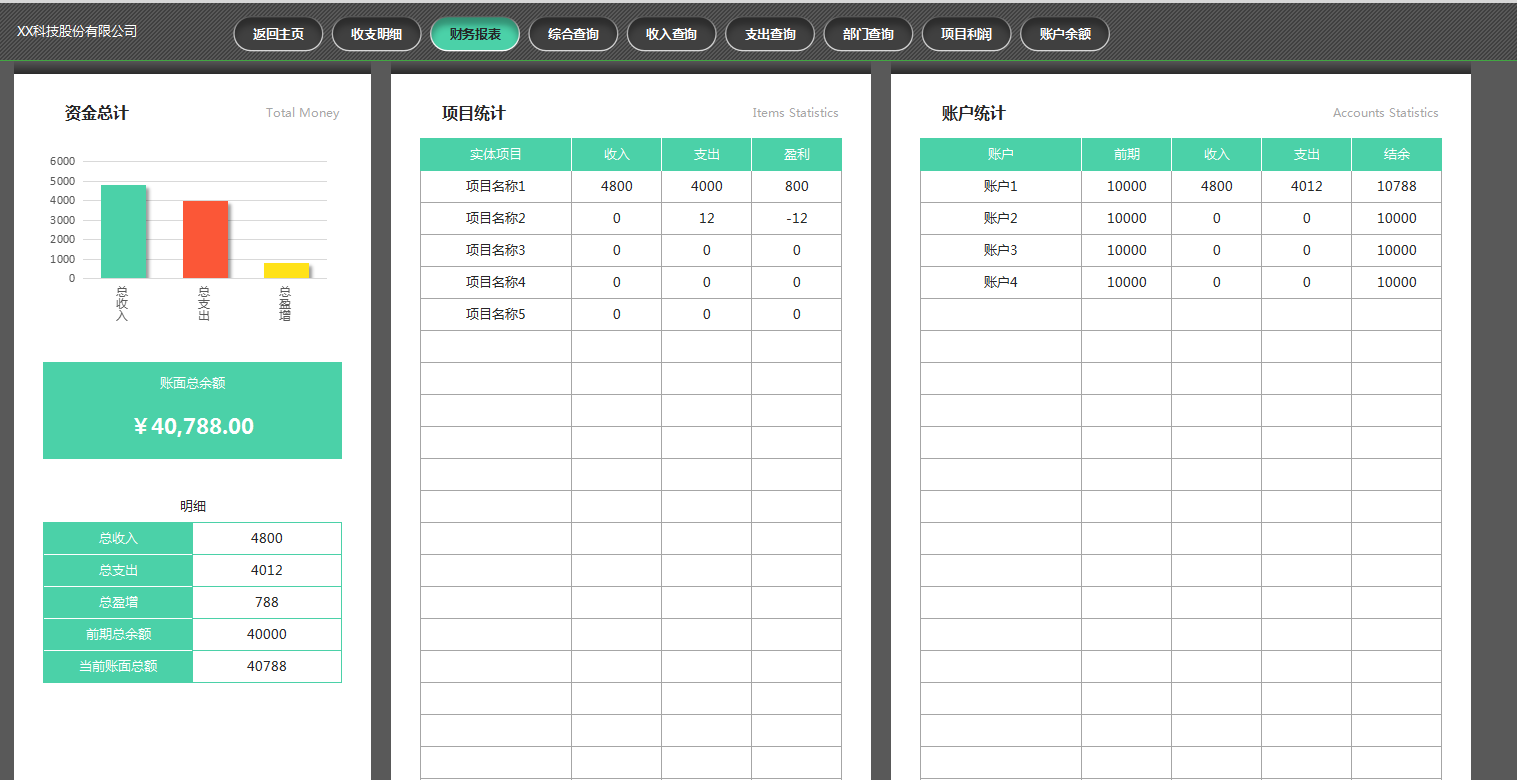Click the green 总收入 bar in the chart
Viewport: 1517px width, 780px height.
[123, 231]
